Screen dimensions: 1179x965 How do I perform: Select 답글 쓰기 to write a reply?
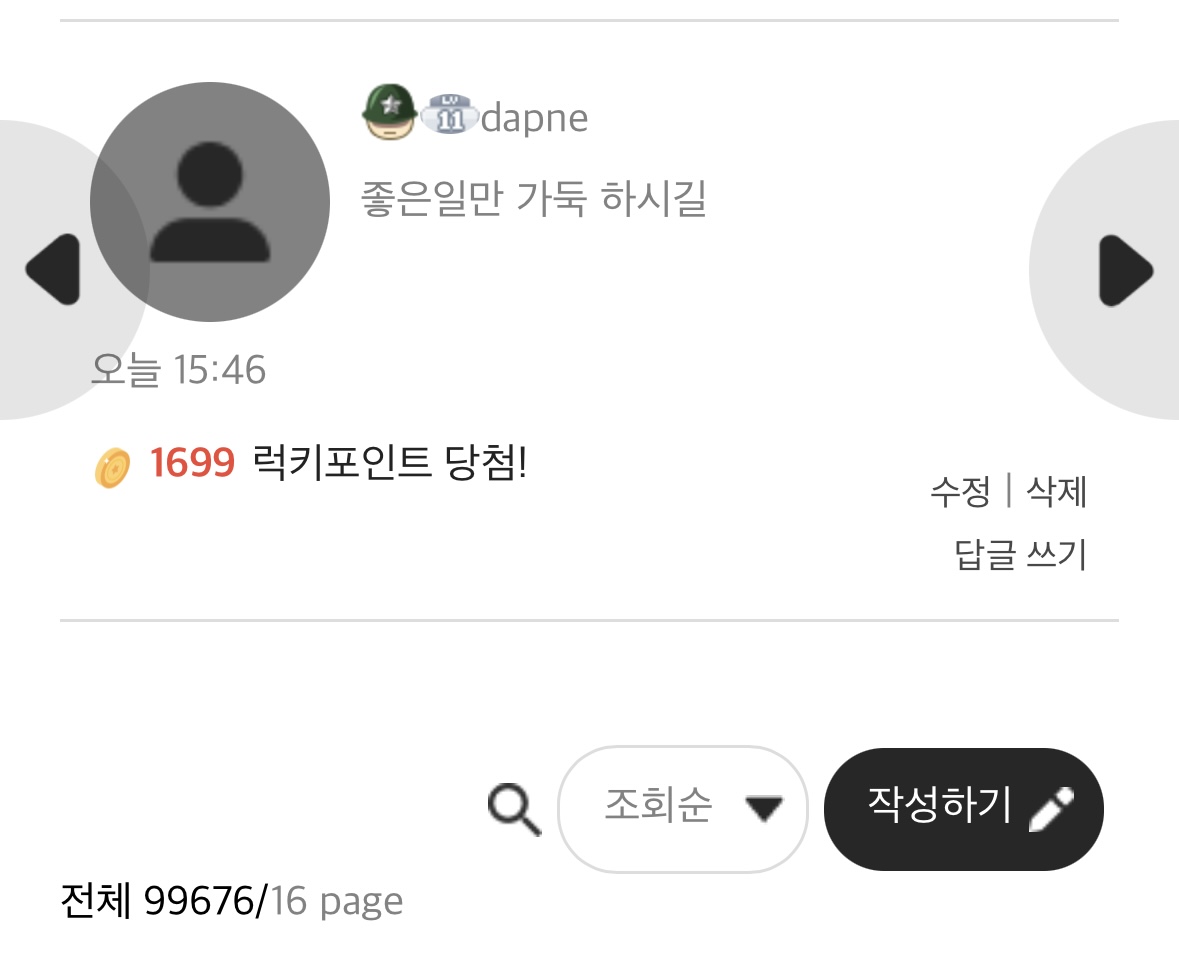click(1020, 554)
